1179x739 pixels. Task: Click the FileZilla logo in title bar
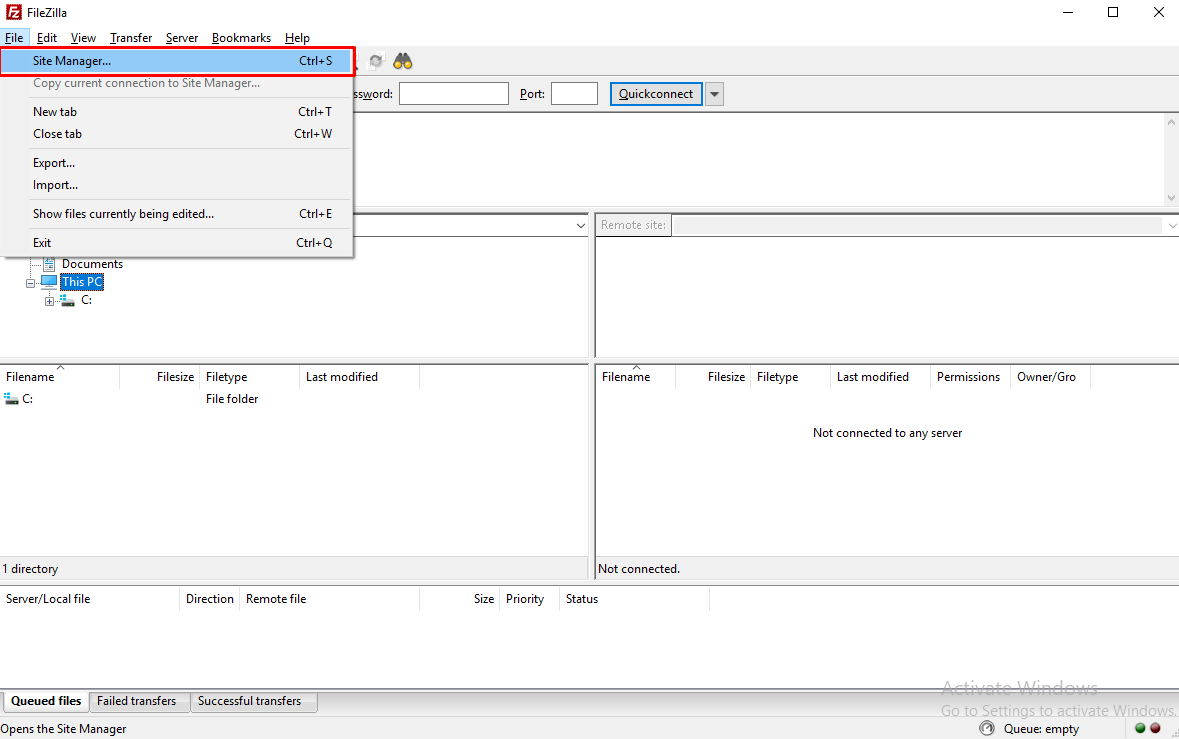coord(14,12)
